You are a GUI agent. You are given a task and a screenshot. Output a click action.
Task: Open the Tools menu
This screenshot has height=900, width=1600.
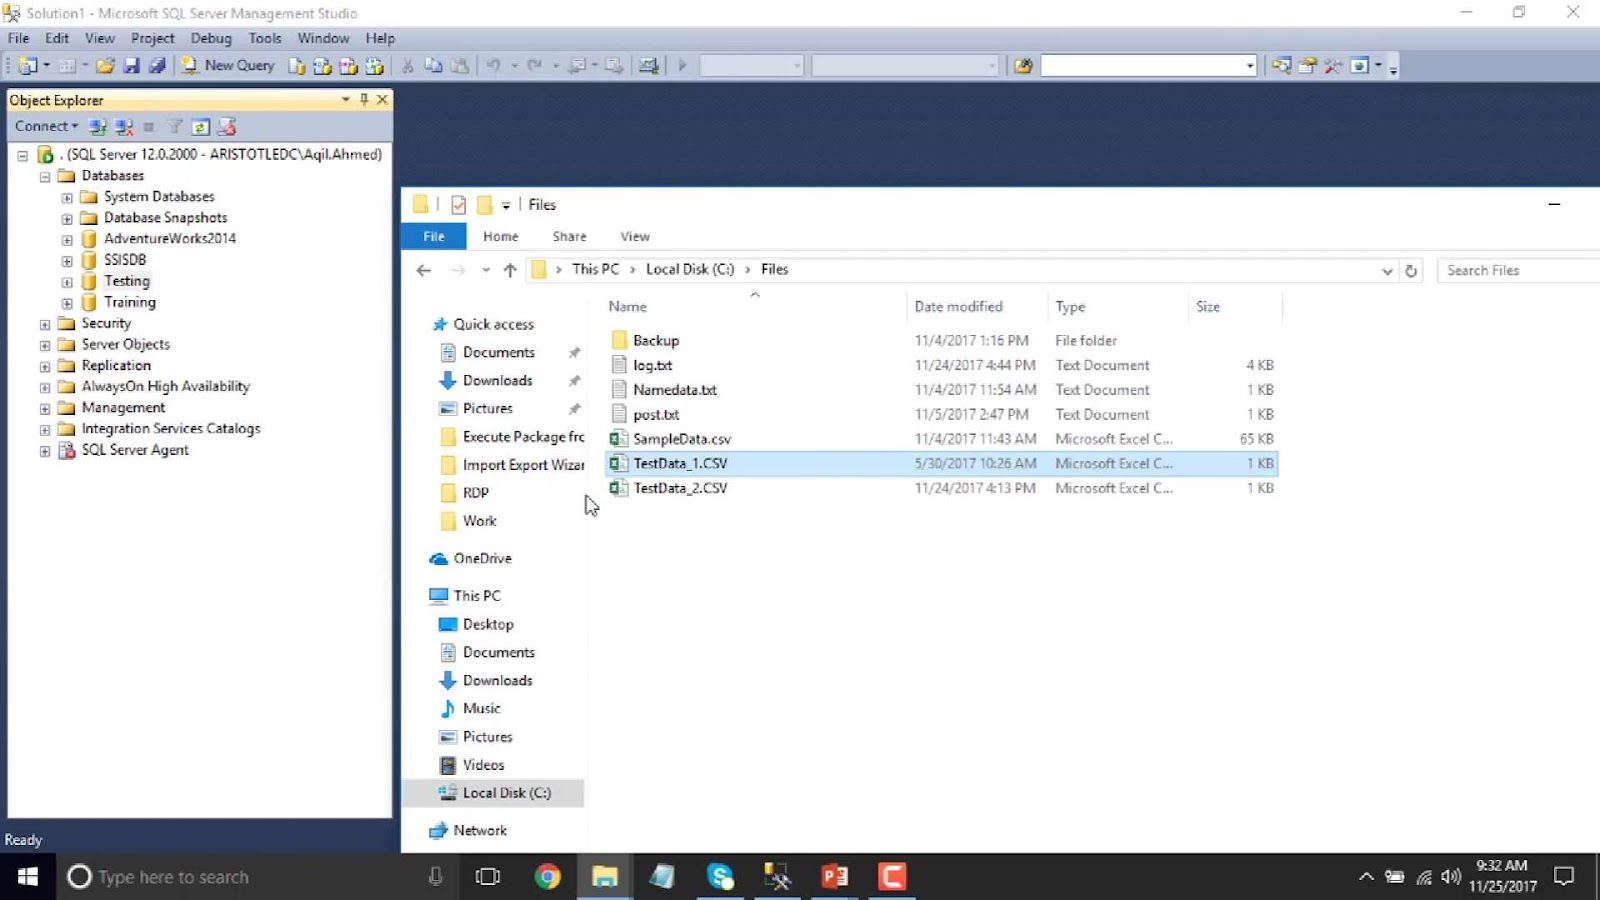[x=264, y=38]
